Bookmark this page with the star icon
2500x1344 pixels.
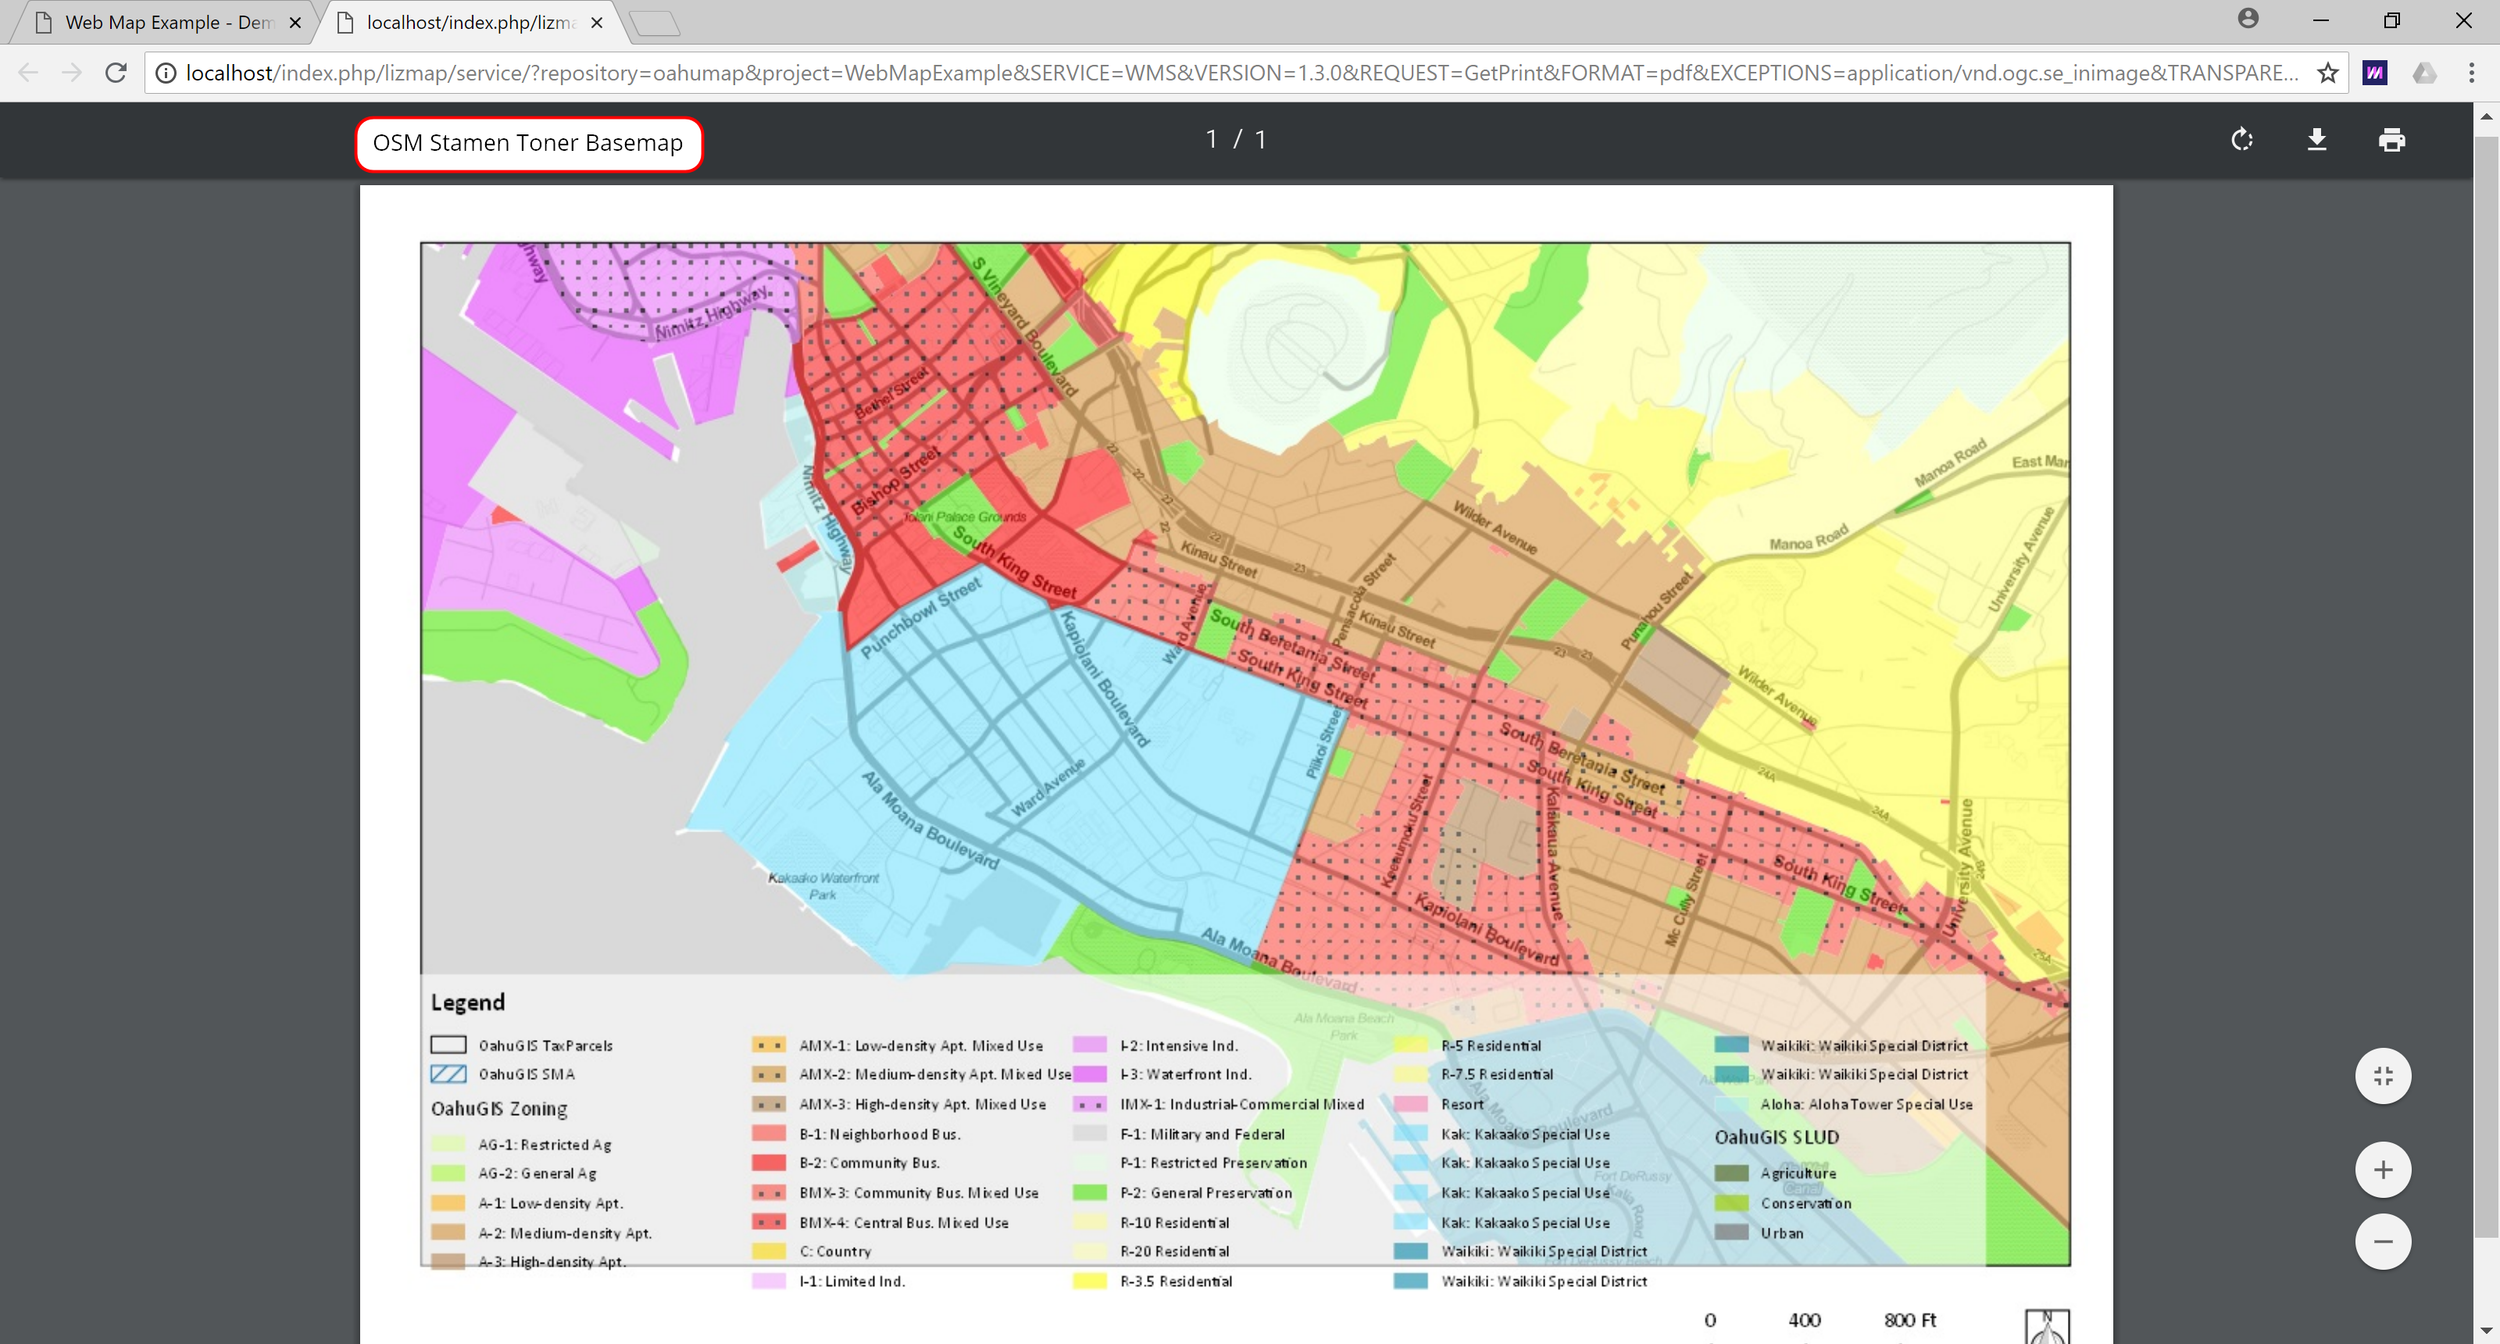pos(2328,73)
